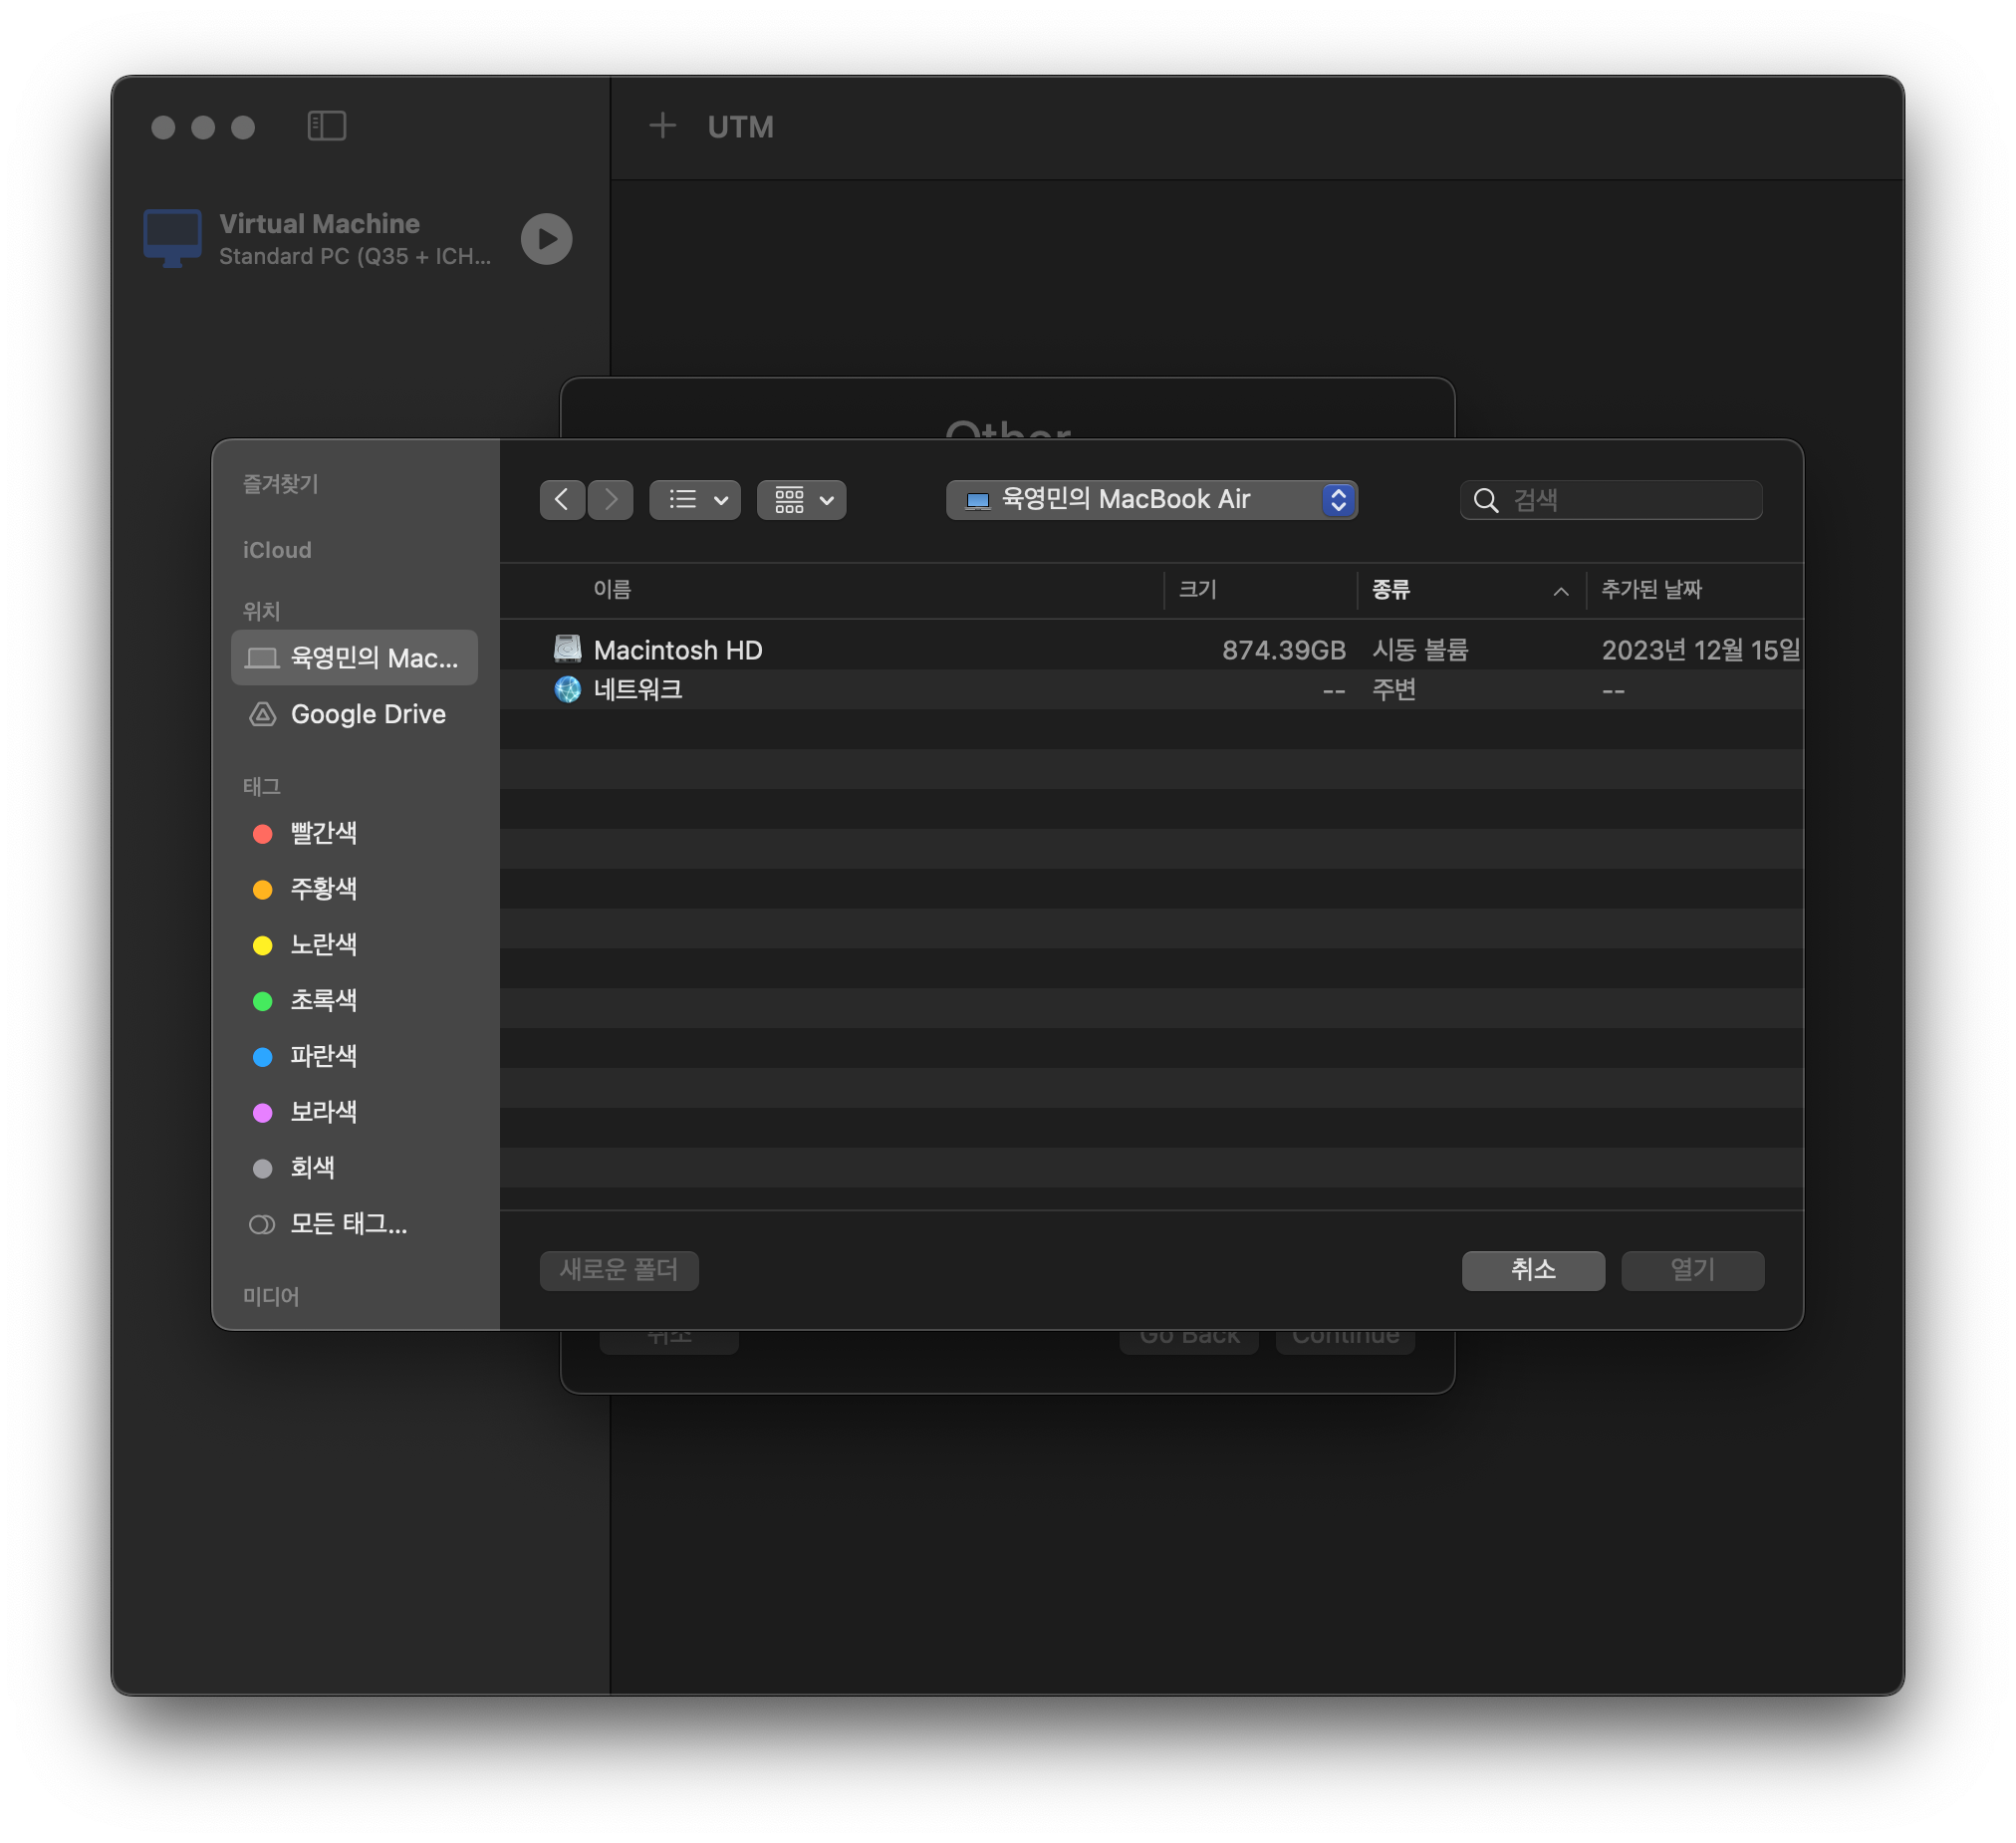
Task: Click the 네트워크 globe icon
Action: coord(568,689)
